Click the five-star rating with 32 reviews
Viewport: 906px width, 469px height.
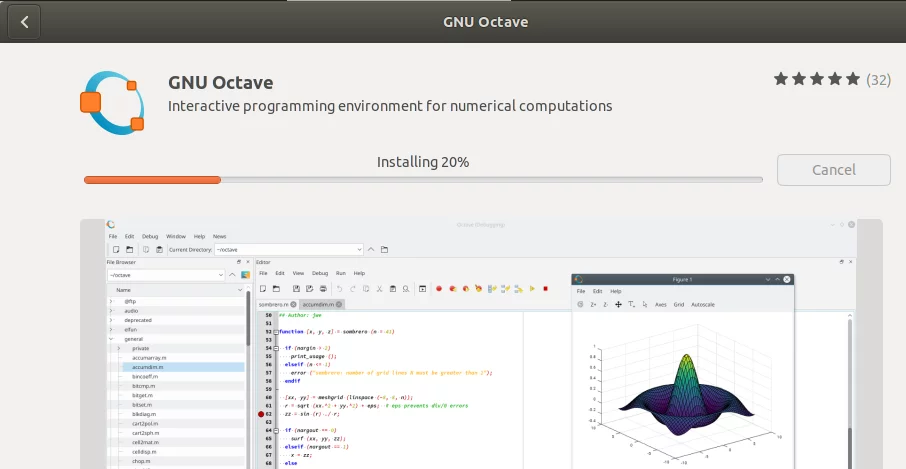[832, 80]
